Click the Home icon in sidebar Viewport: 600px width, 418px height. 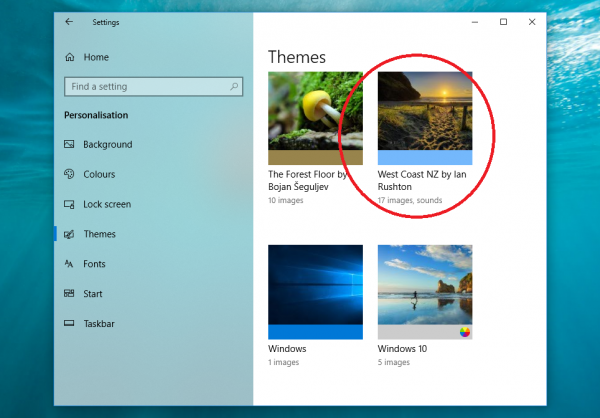[70, 57]
